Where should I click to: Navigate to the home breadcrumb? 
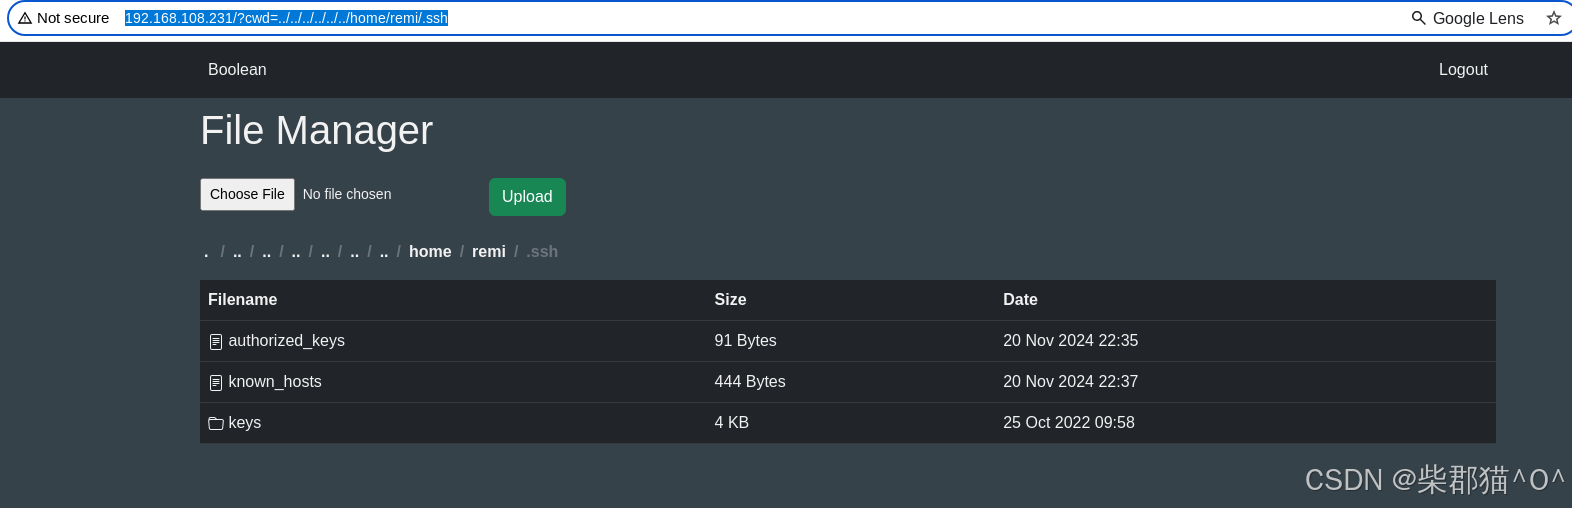430,252
